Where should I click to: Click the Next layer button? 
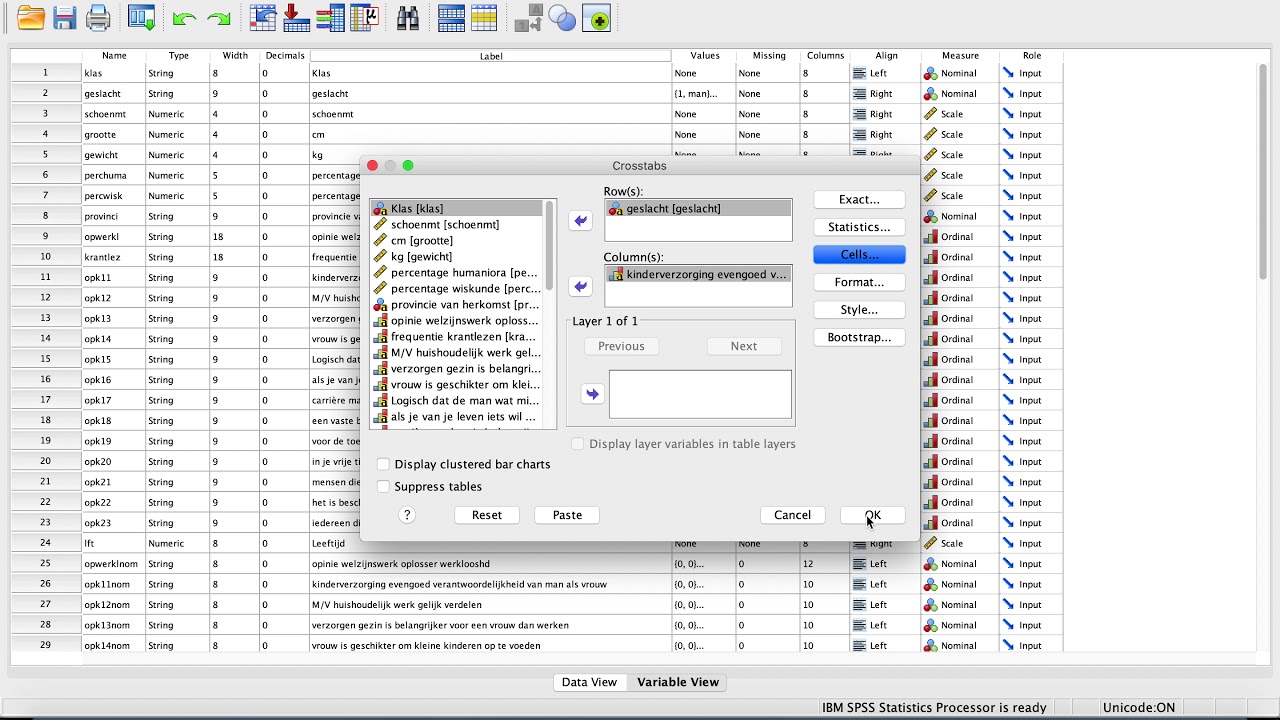[x=744, y=346]
